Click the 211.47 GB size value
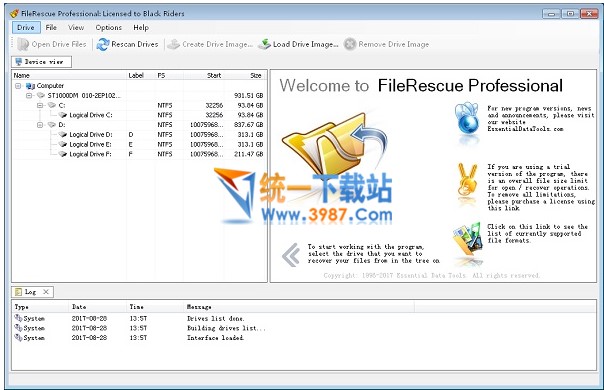The height and width of the screenshot is (390, 604). (248, 154)
